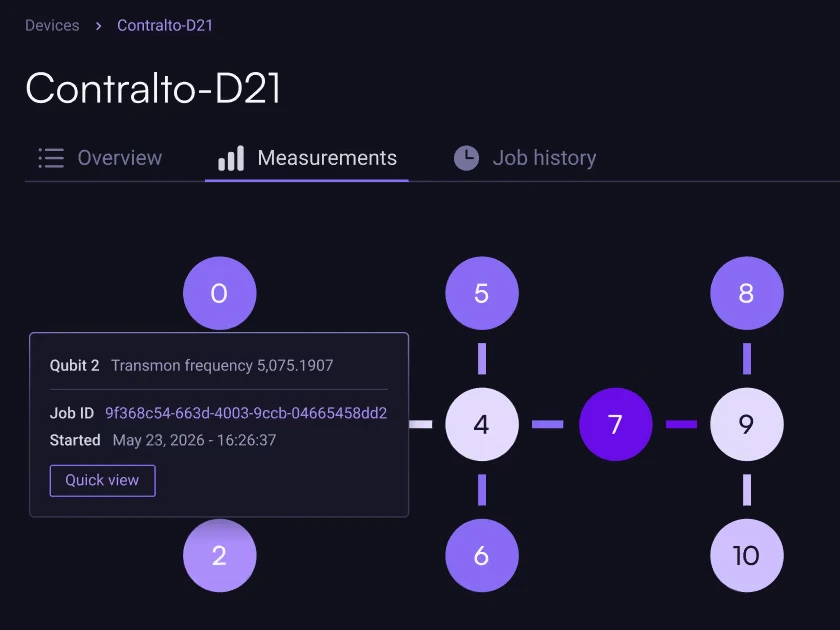Click the Contralto-D21 page title

coord(153,88)
